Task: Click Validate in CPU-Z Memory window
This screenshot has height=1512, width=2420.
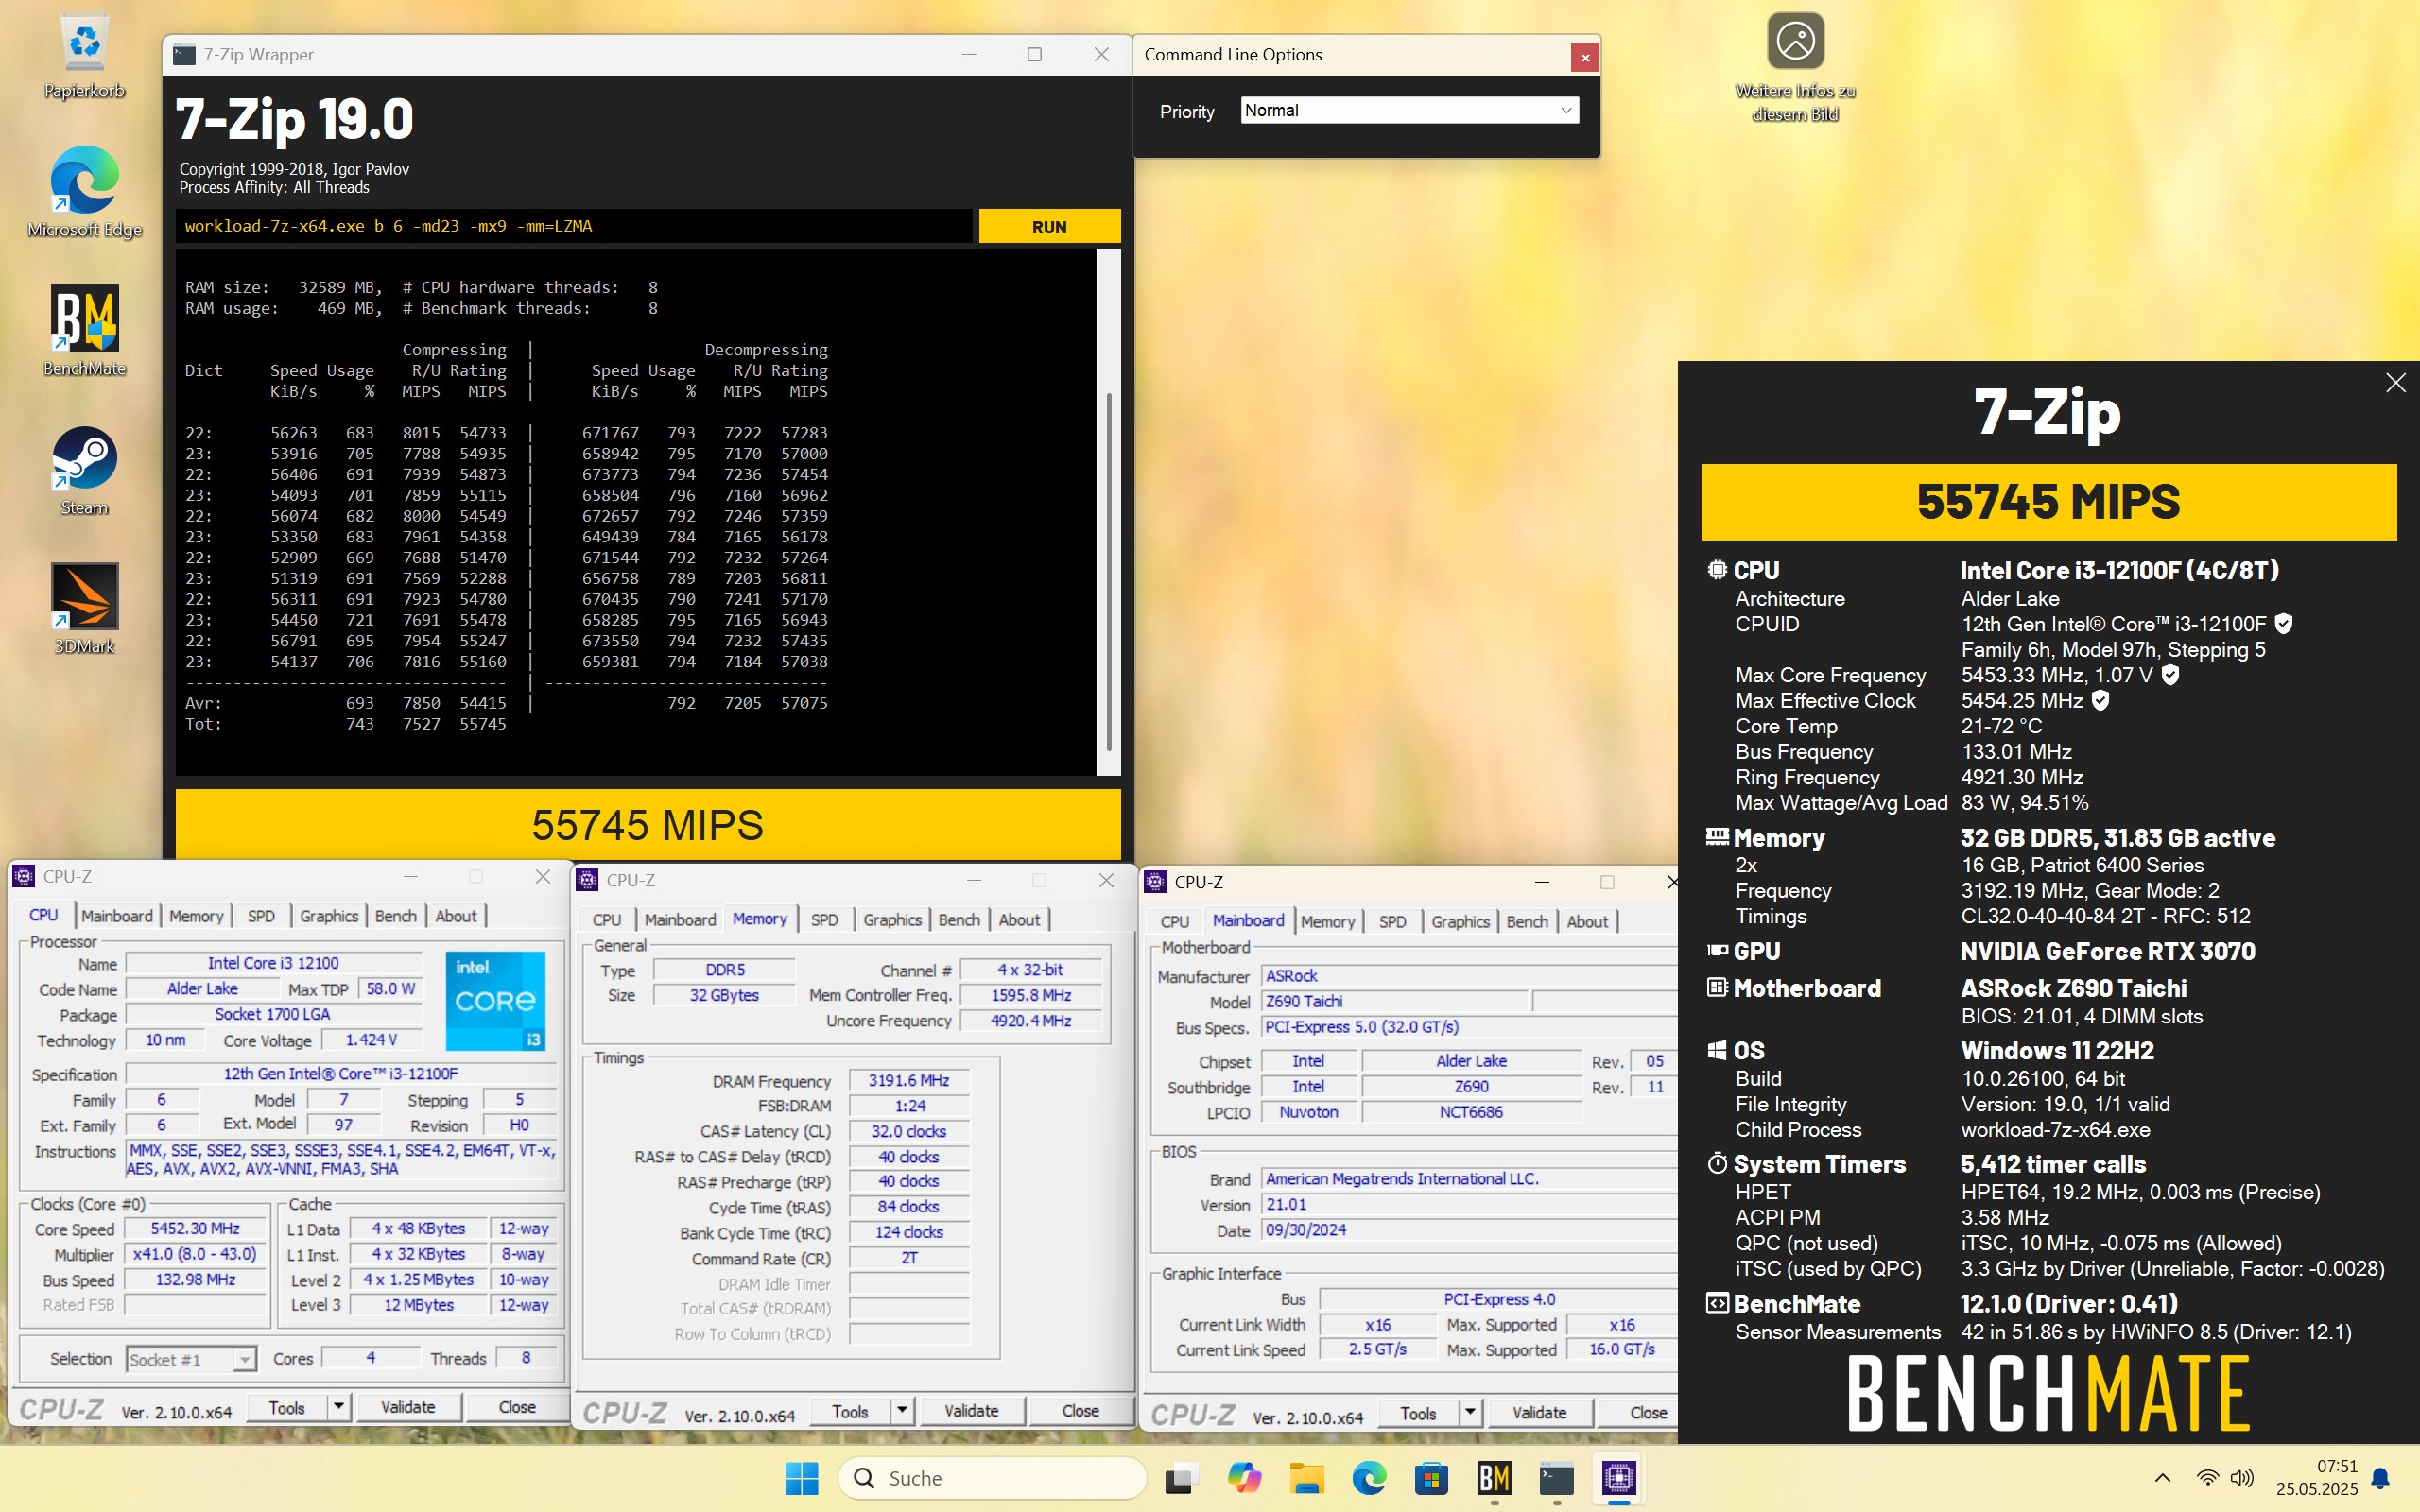Action: click(x=971, y=1411)
